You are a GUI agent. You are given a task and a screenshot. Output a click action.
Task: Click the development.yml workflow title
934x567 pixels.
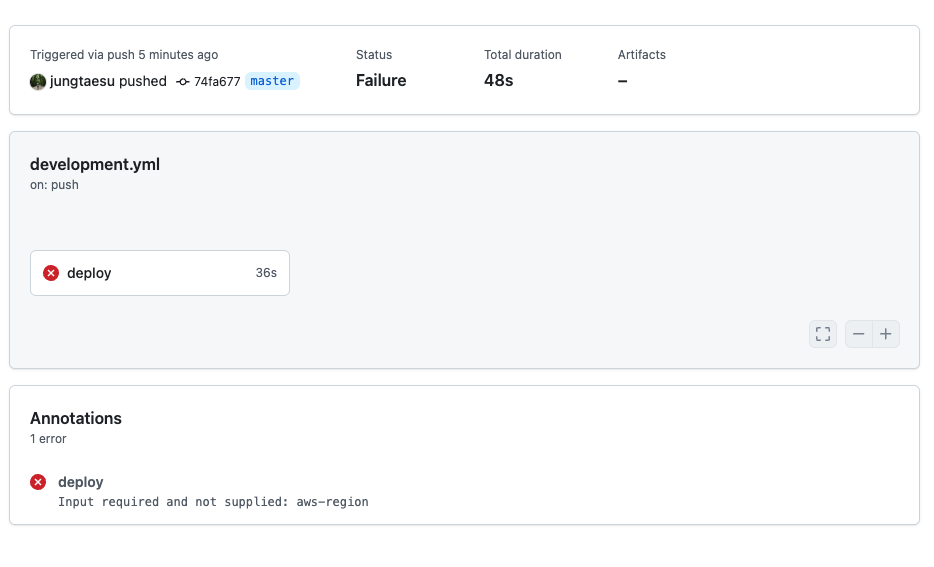coord(95,164)
